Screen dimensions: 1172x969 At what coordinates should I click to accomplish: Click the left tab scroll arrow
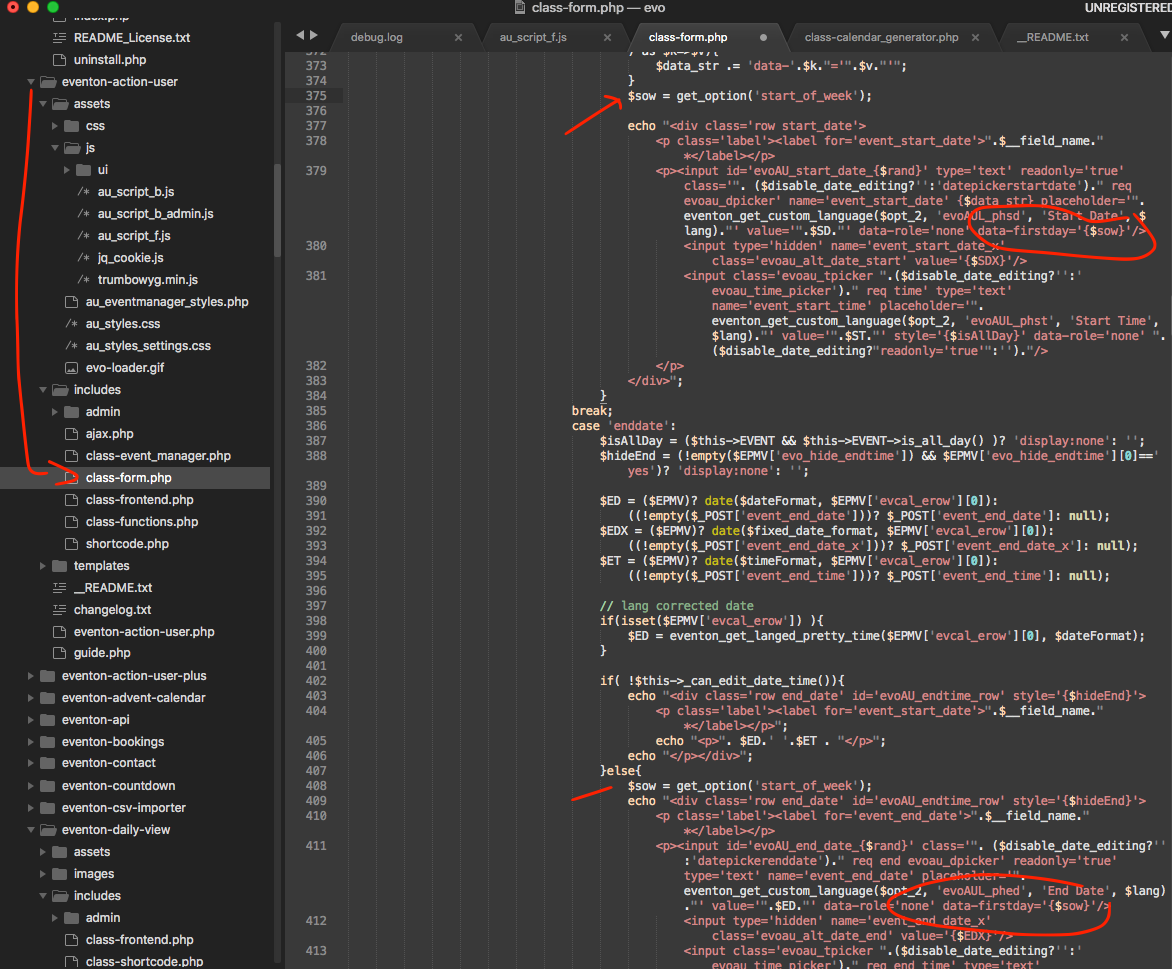point(299,36)
